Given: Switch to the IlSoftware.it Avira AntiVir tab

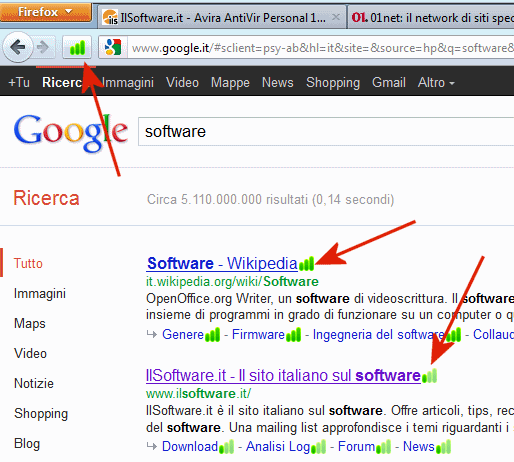Looking at the screenshot, I should pyautogui.click(x=223, y=17).
